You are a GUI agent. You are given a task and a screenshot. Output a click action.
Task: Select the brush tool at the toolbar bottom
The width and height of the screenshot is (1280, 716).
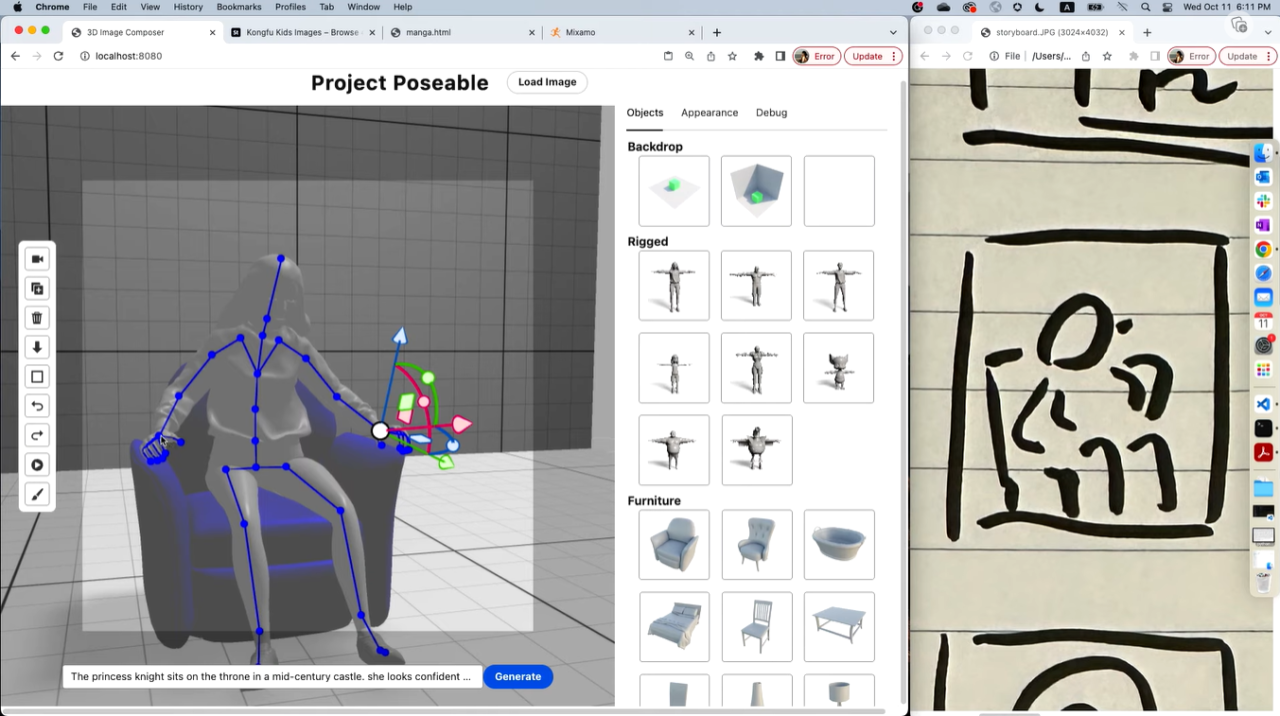pos(37,494)
